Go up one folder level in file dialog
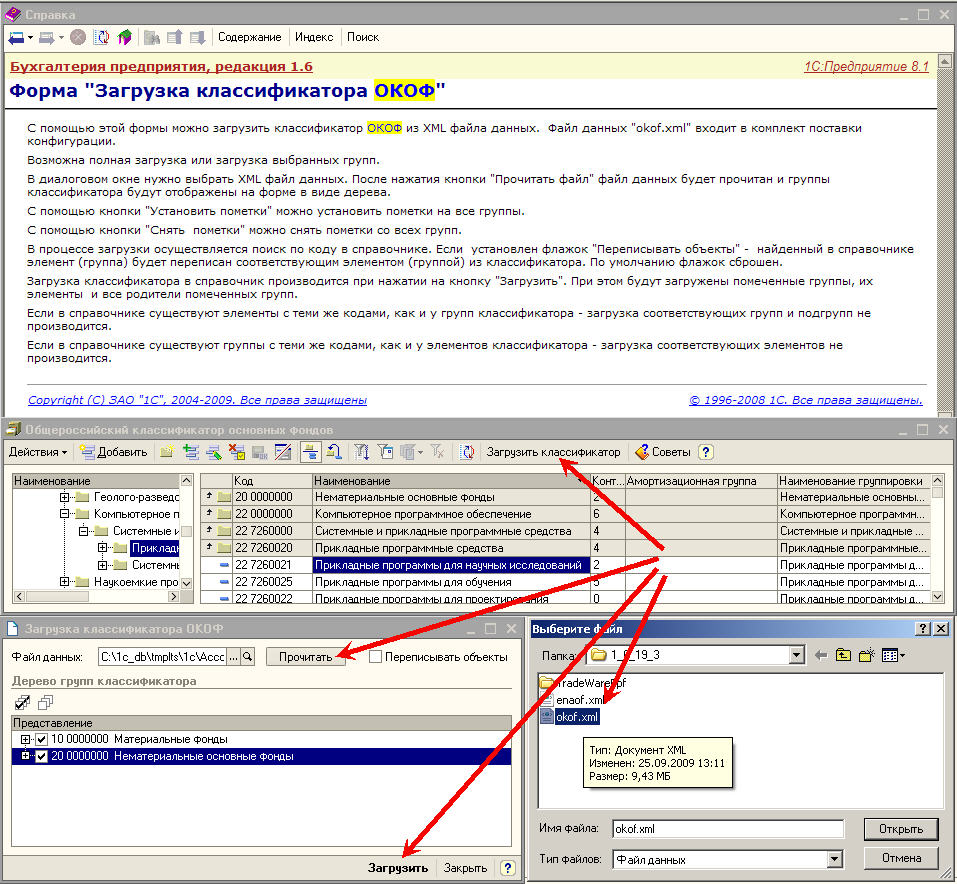The width and height of the screenshot is (957, 884). 841,656
